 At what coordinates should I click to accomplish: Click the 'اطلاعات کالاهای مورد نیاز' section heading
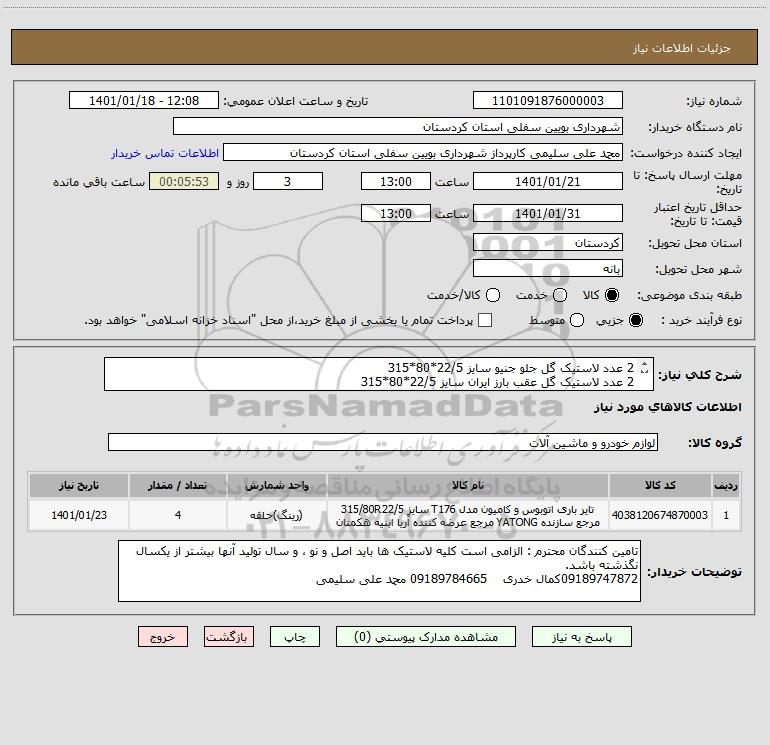click(x=668, y=407)
